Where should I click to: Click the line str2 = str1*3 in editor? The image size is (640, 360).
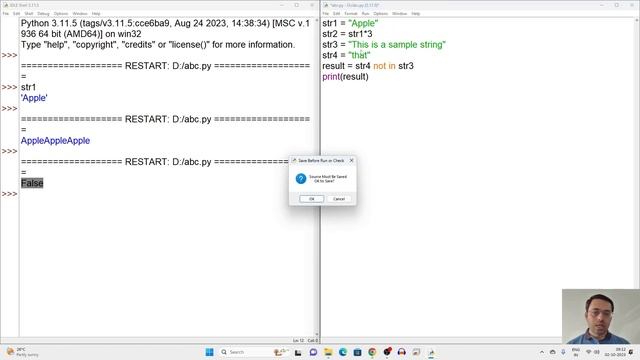coord(347,34)
